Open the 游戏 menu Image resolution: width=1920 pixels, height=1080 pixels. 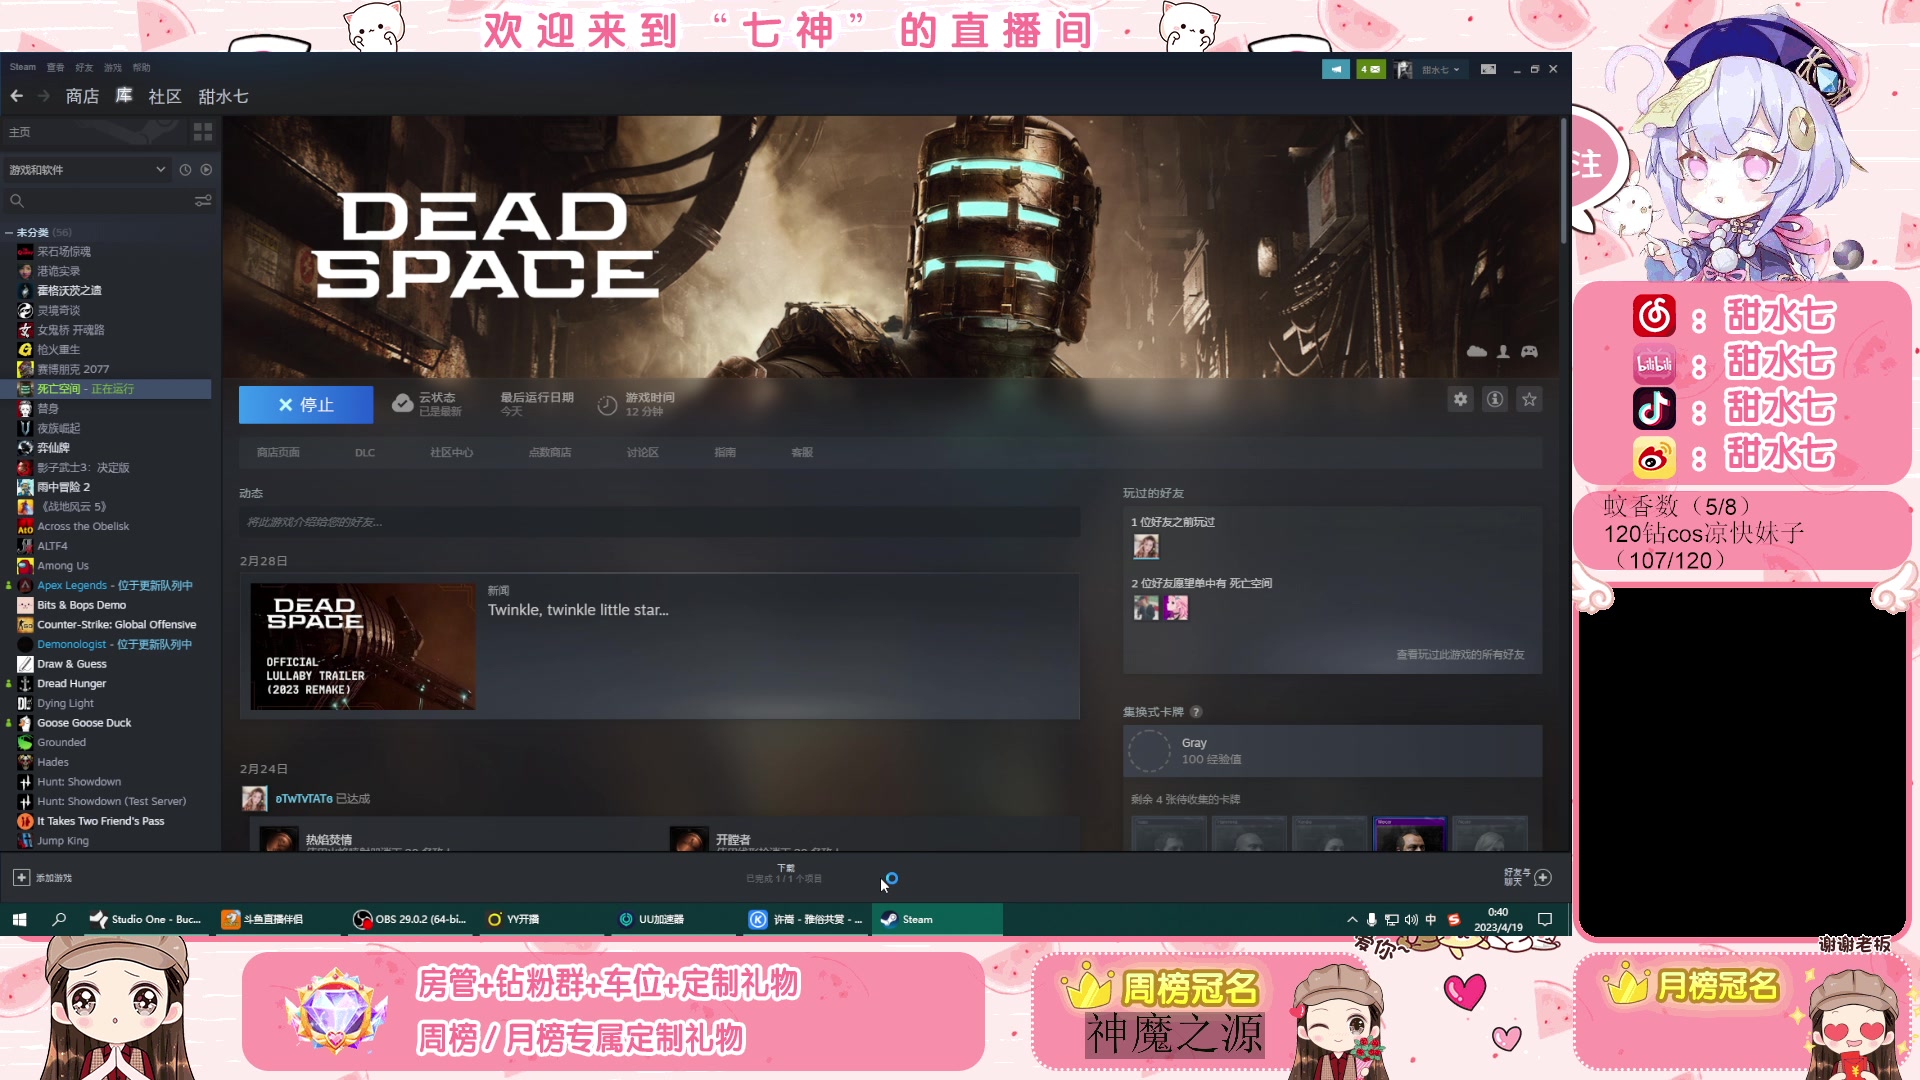113,67
